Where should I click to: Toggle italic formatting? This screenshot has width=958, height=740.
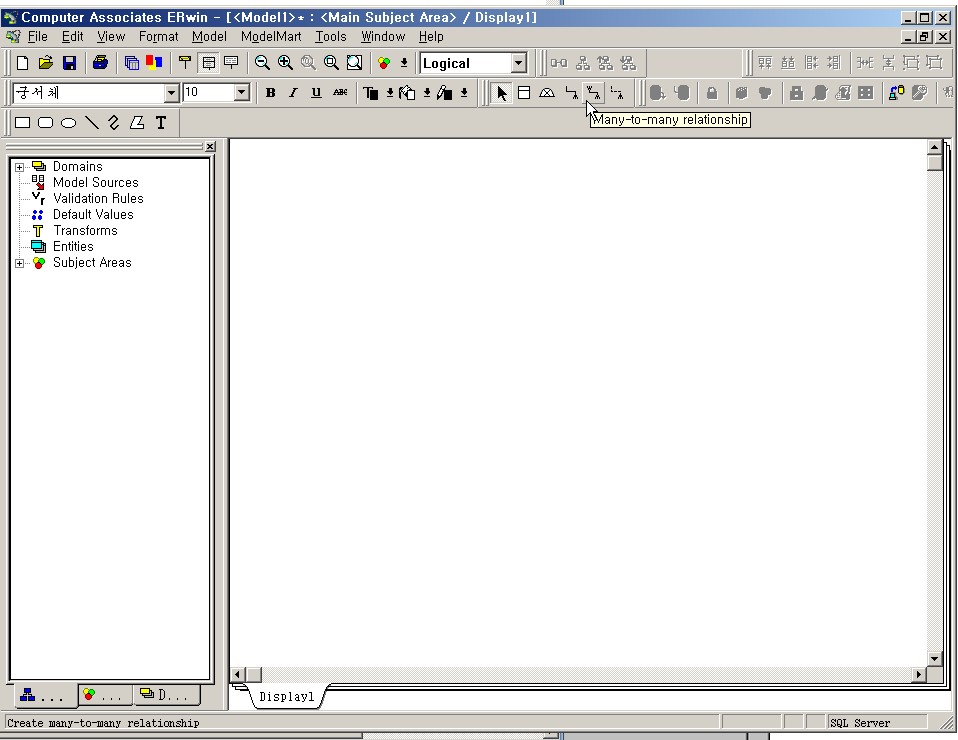coord(293,93)
